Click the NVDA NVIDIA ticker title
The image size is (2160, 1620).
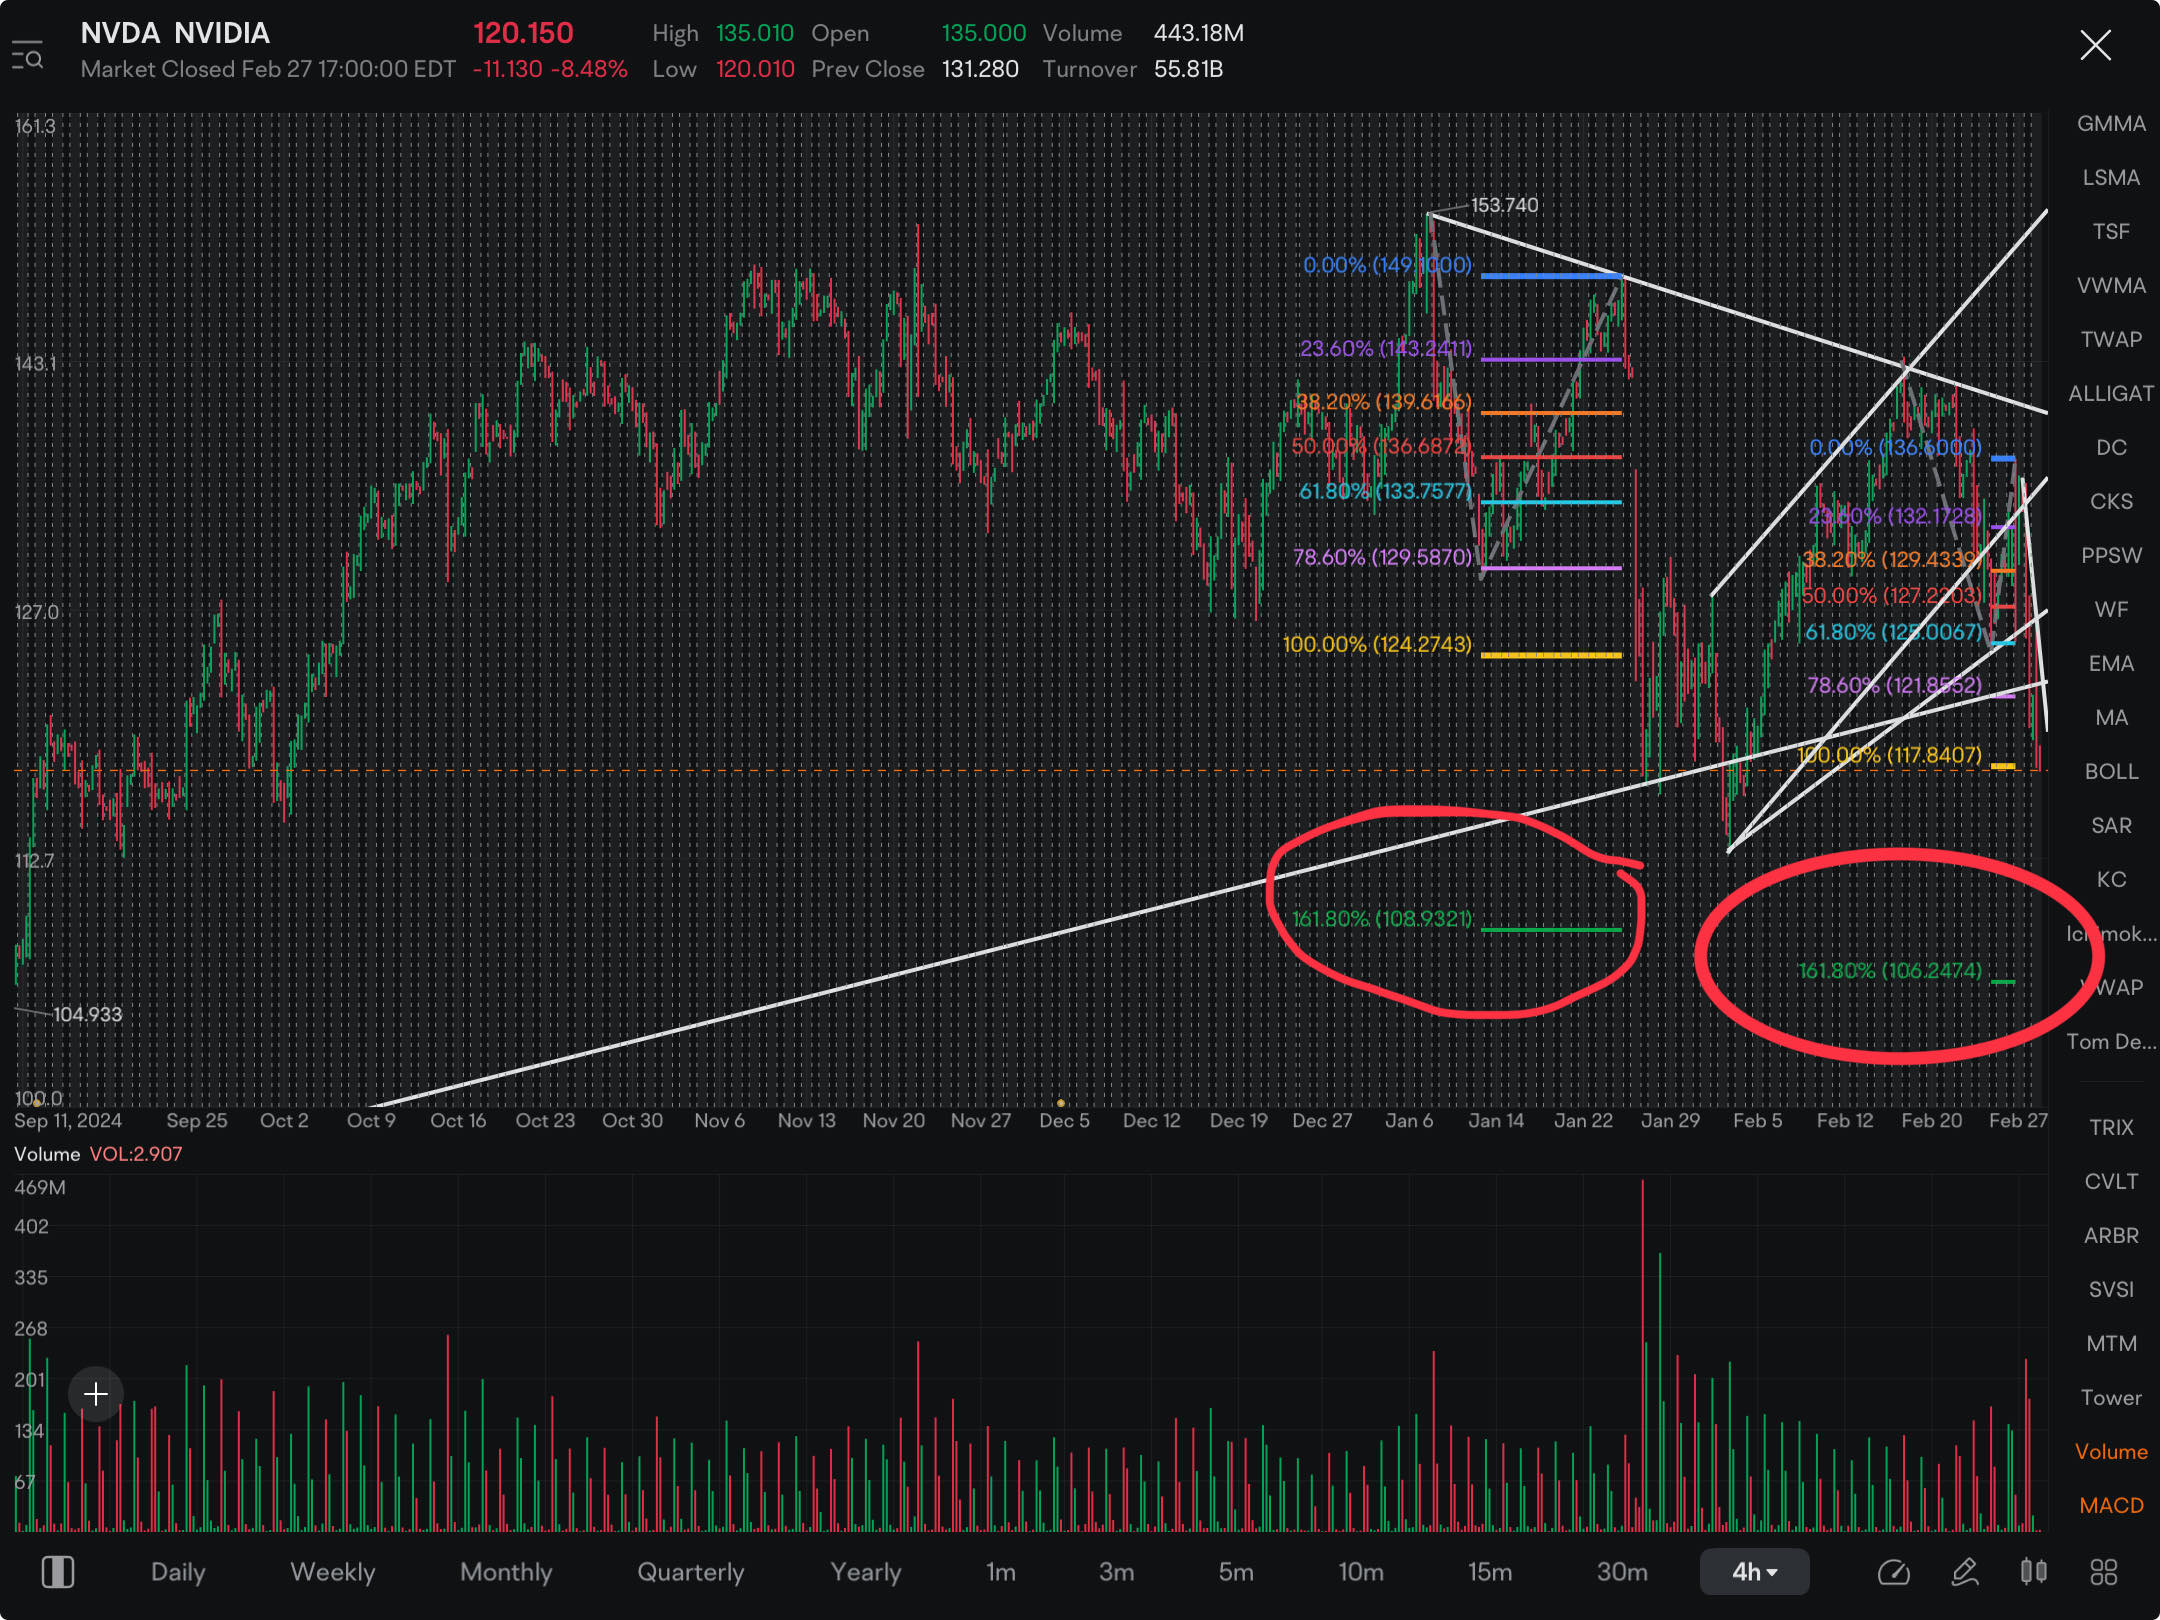tap(175, 33)
